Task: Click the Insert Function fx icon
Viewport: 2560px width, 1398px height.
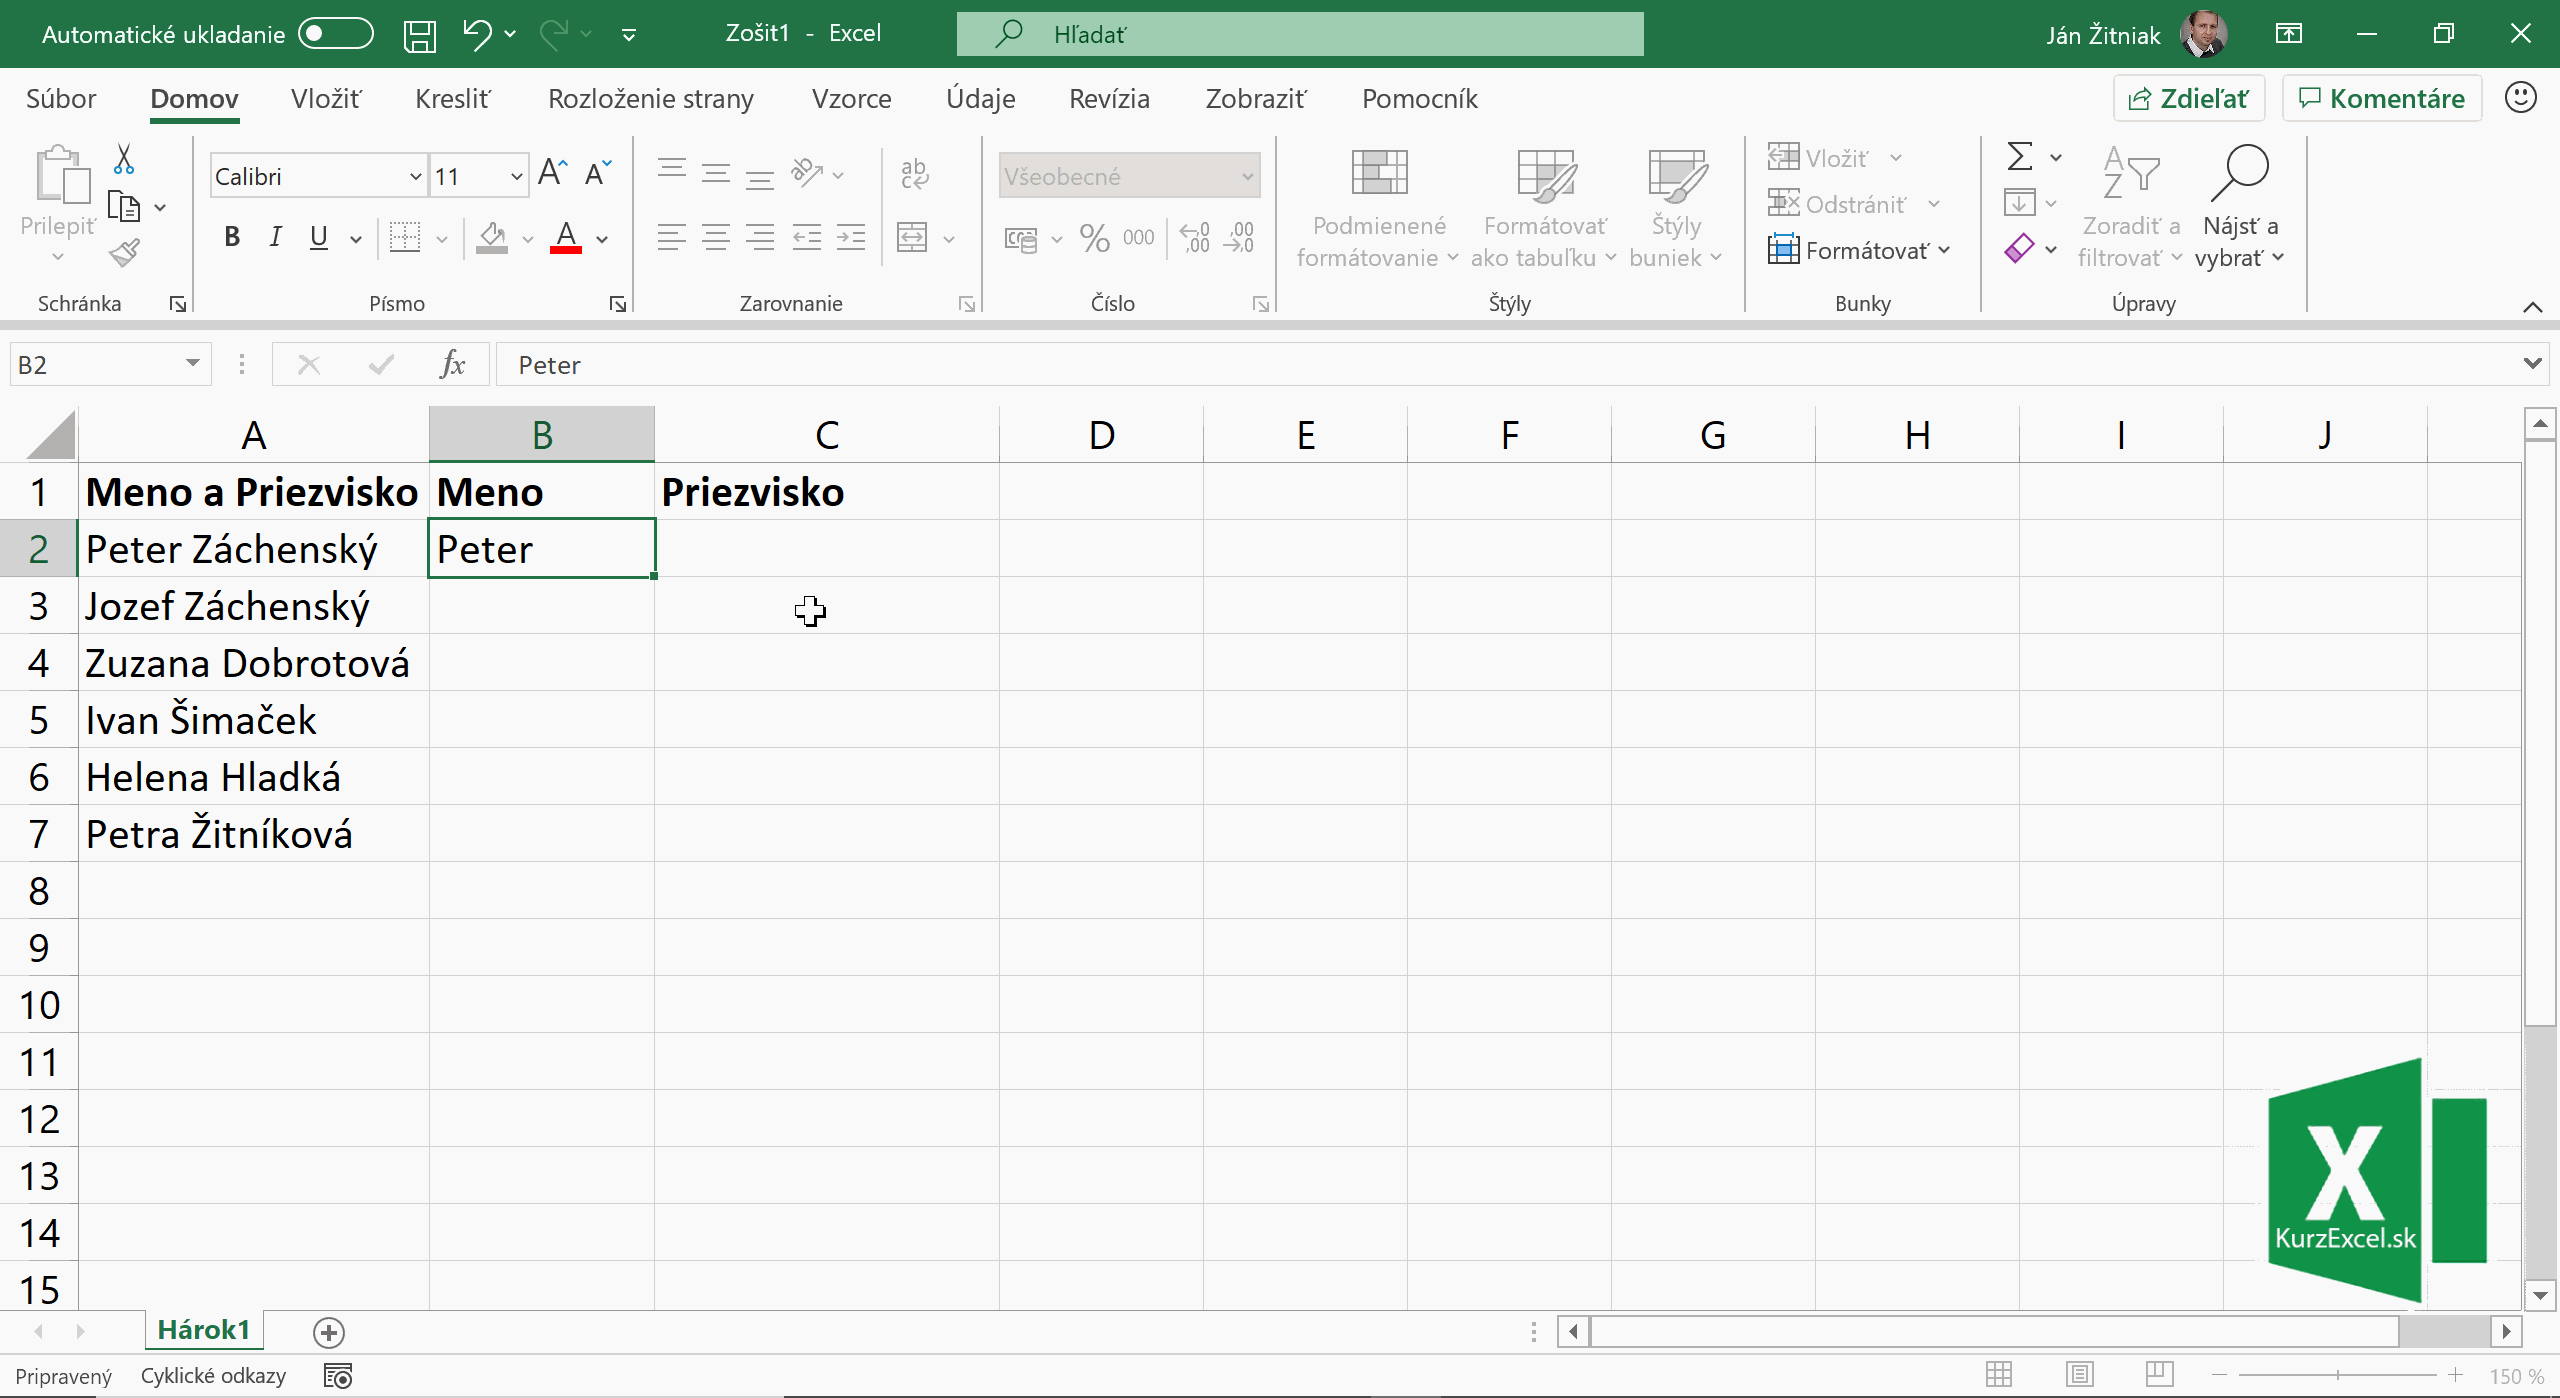Action: [453, 364]
